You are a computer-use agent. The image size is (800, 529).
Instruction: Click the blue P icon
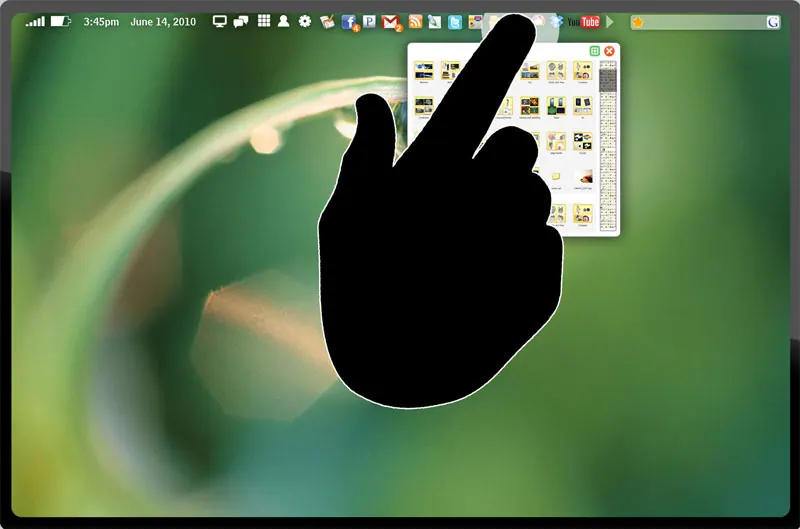(369, 21)
